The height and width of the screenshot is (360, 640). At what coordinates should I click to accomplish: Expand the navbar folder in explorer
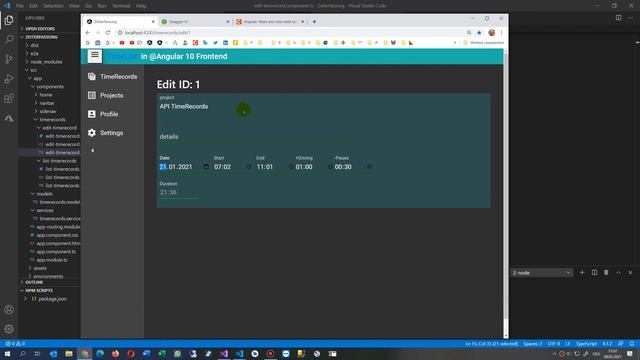[47, 103]
